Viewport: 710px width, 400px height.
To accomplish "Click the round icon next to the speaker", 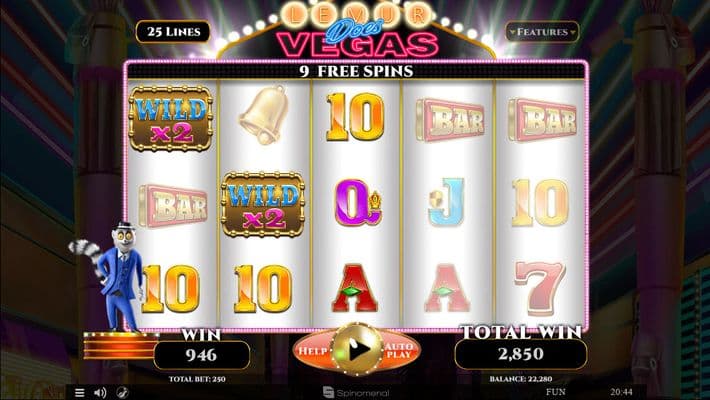I will point(122,392).
